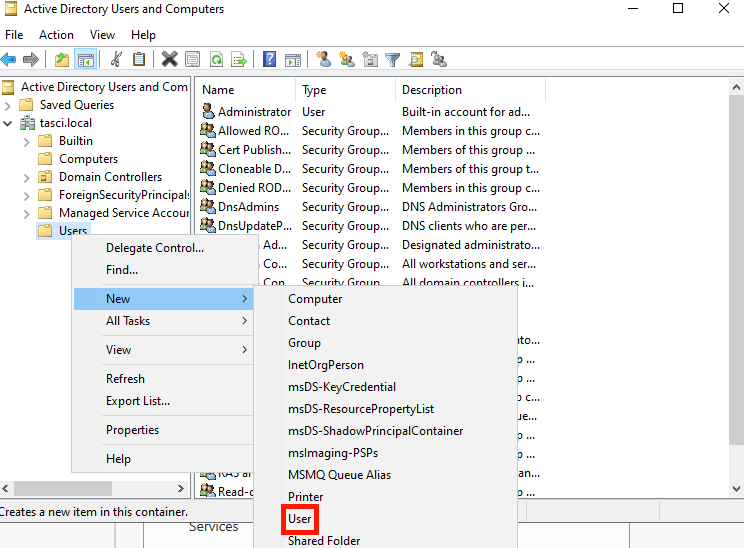Click the Cut scissors toolbar icon
The width and height of the screenshot is (744, 548).
(x=116, y=59)
